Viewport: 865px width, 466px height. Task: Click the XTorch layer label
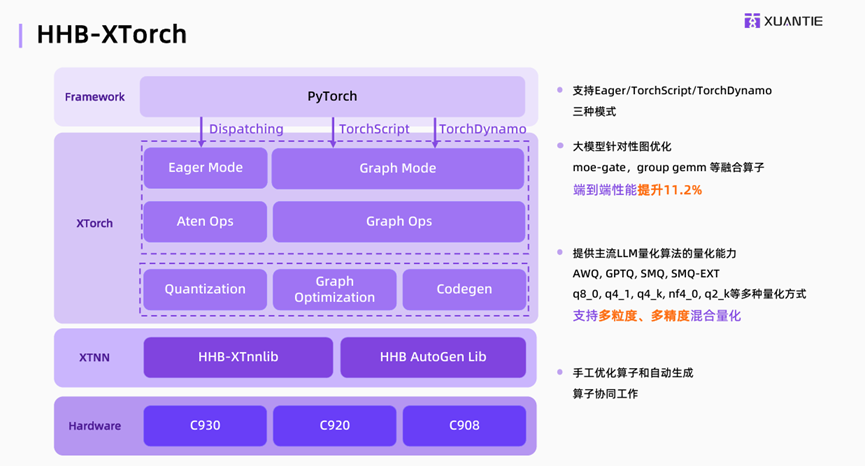(94, 223)
